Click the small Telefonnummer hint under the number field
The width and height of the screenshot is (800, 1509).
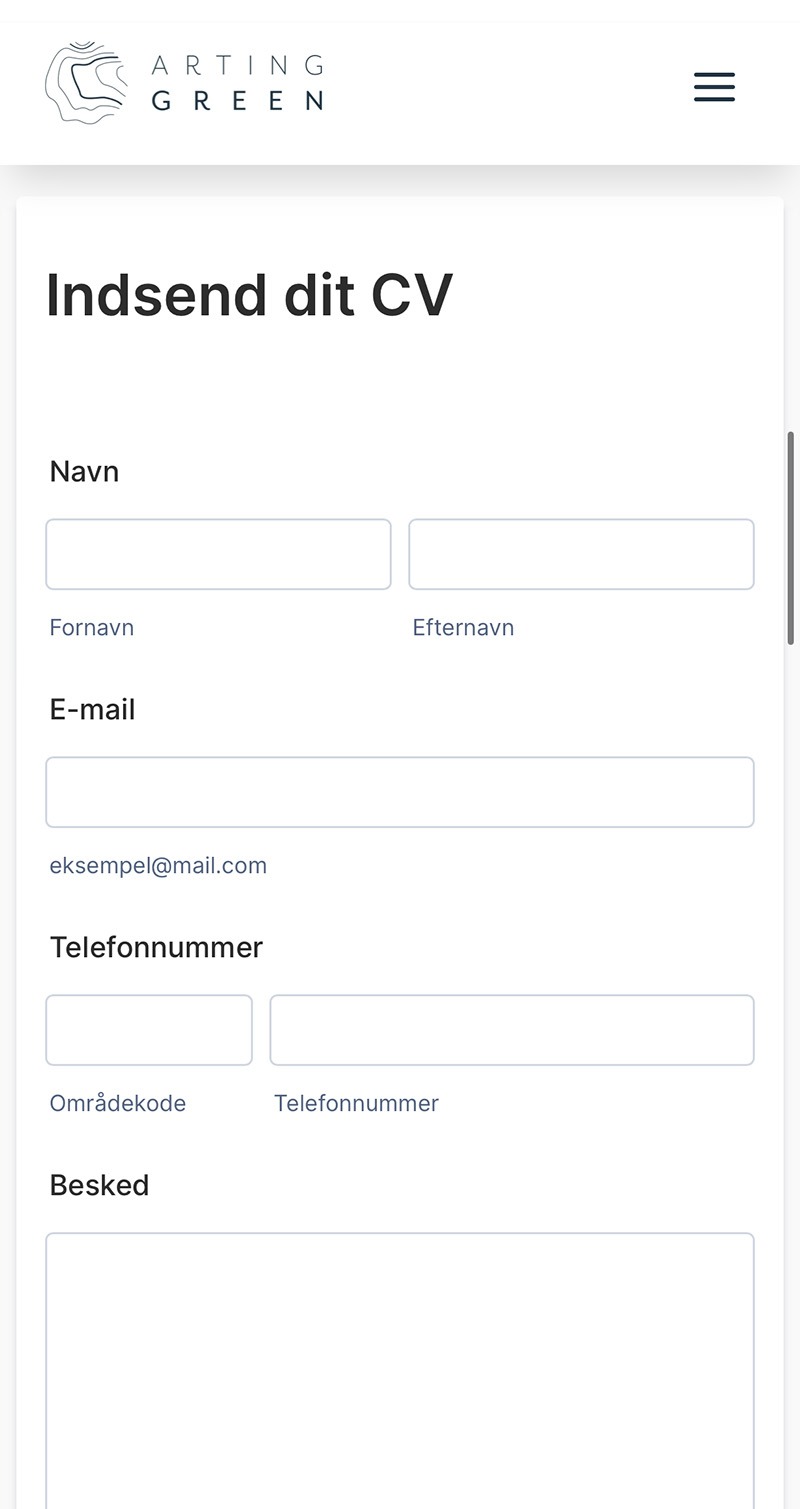coord(356,1104)
